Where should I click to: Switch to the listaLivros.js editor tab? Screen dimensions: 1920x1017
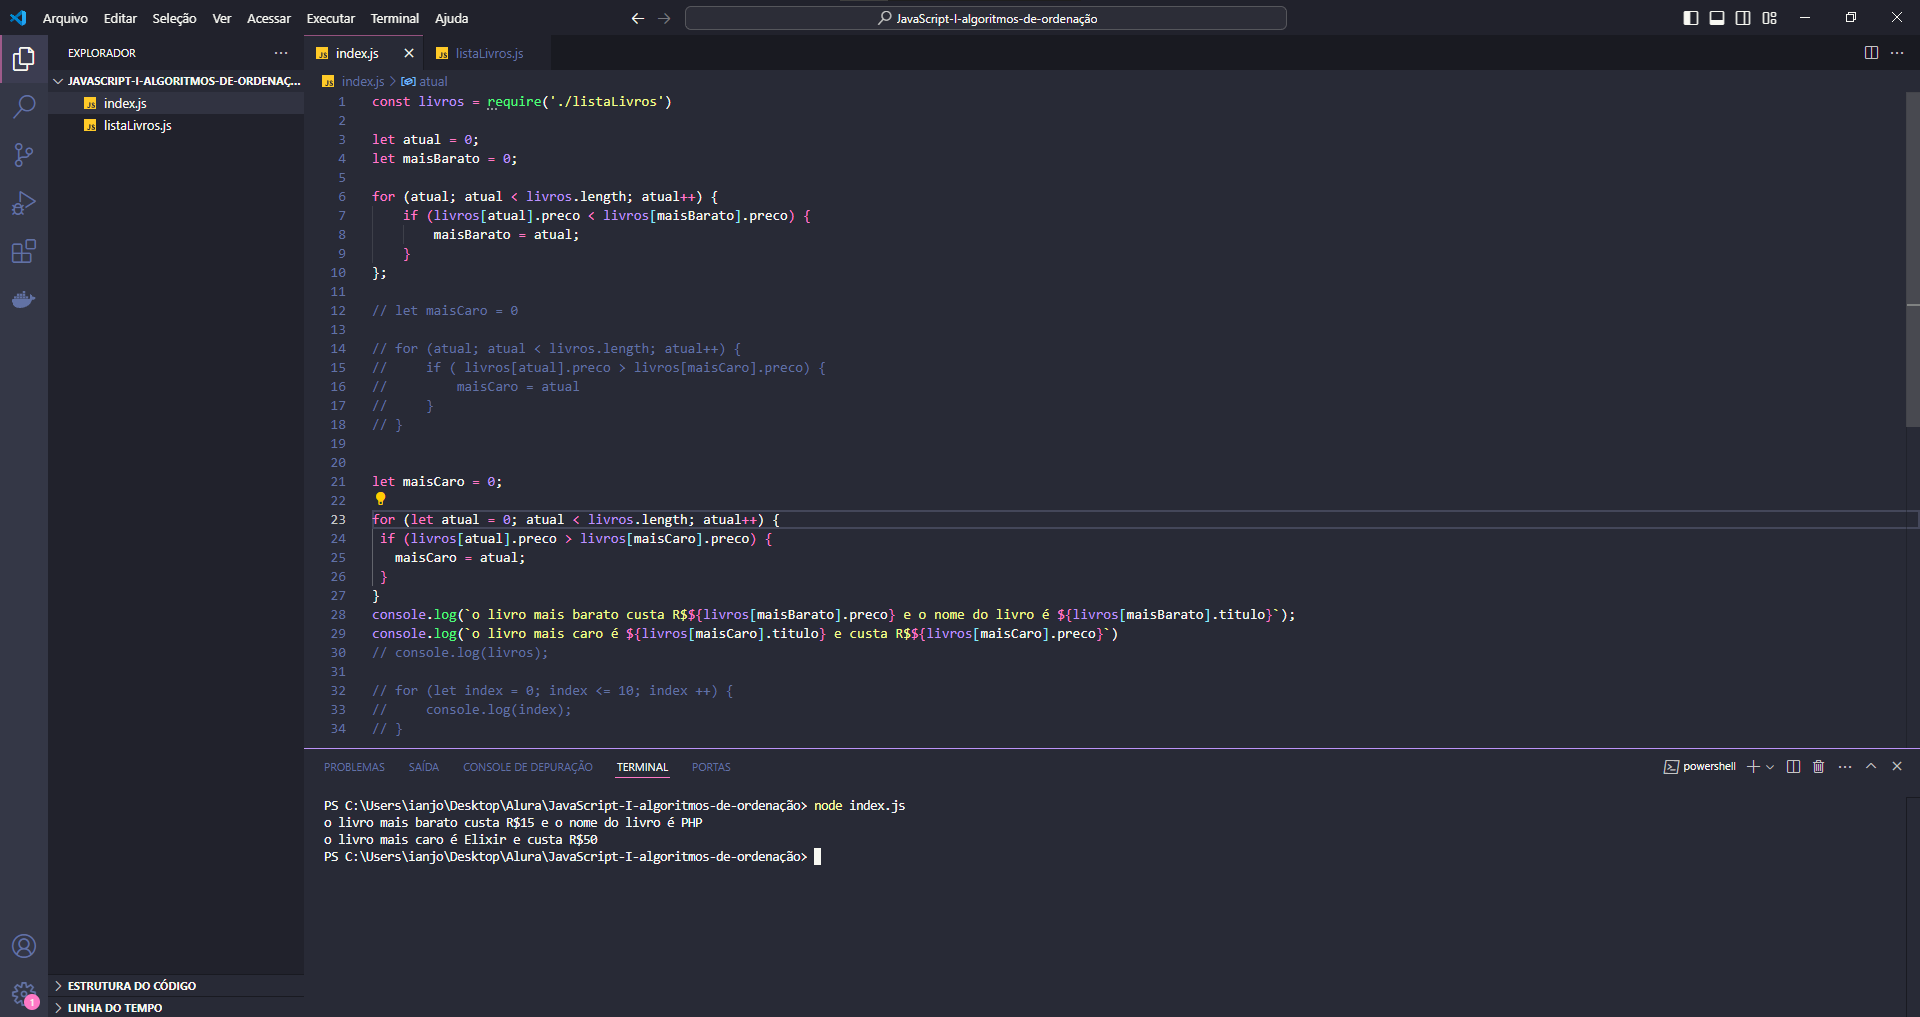(489, 53)
